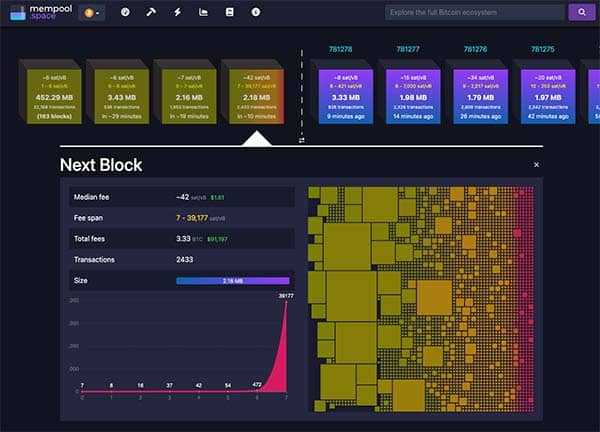Select the 452.29 MB pending block
The height and width of the screenshot is (432, 600).
(x=48, y=94)
